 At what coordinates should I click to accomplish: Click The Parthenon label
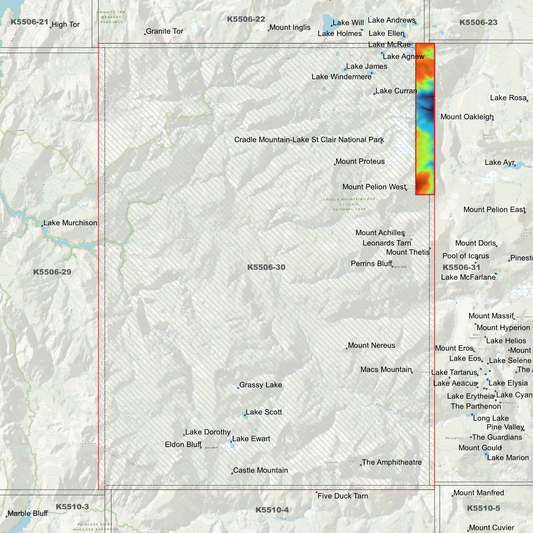pos(476,406)
